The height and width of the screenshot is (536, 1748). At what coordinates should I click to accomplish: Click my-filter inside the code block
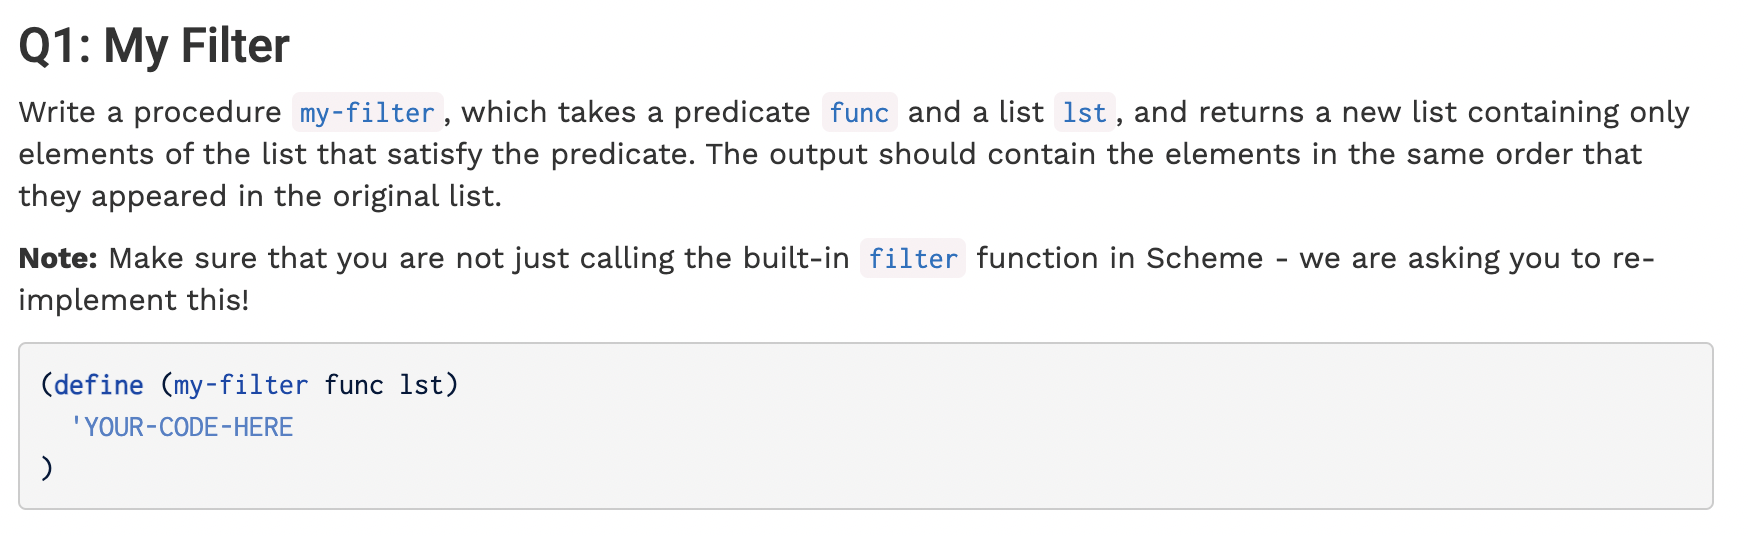(241, 385)
